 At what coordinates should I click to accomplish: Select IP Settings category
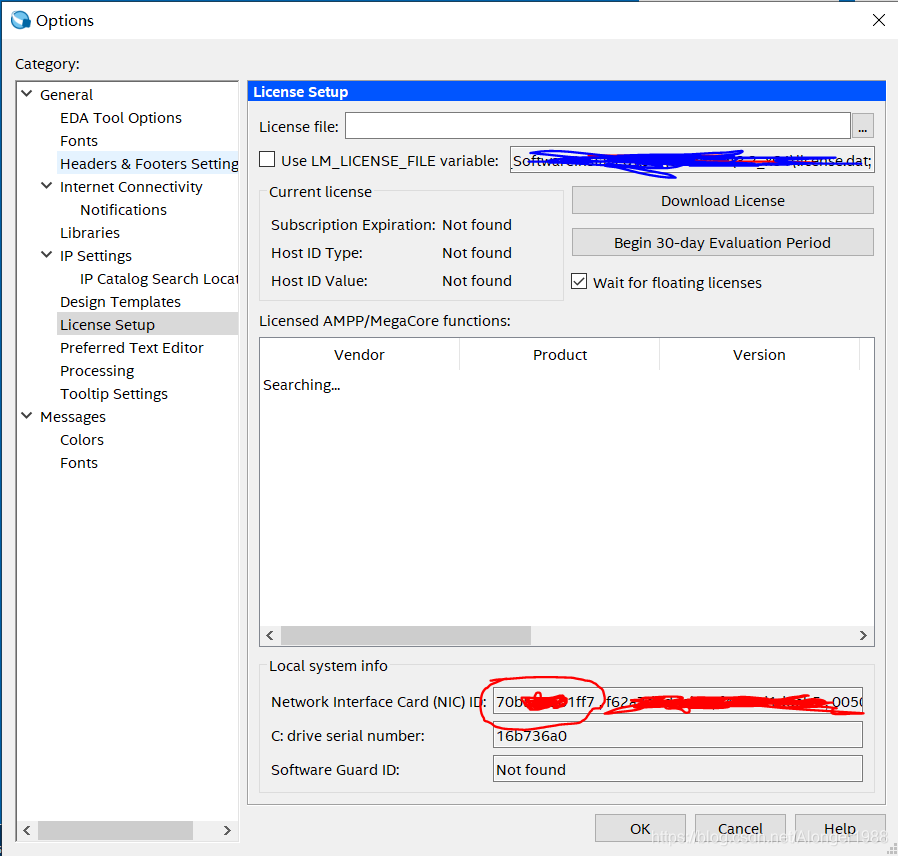[96, 255]
